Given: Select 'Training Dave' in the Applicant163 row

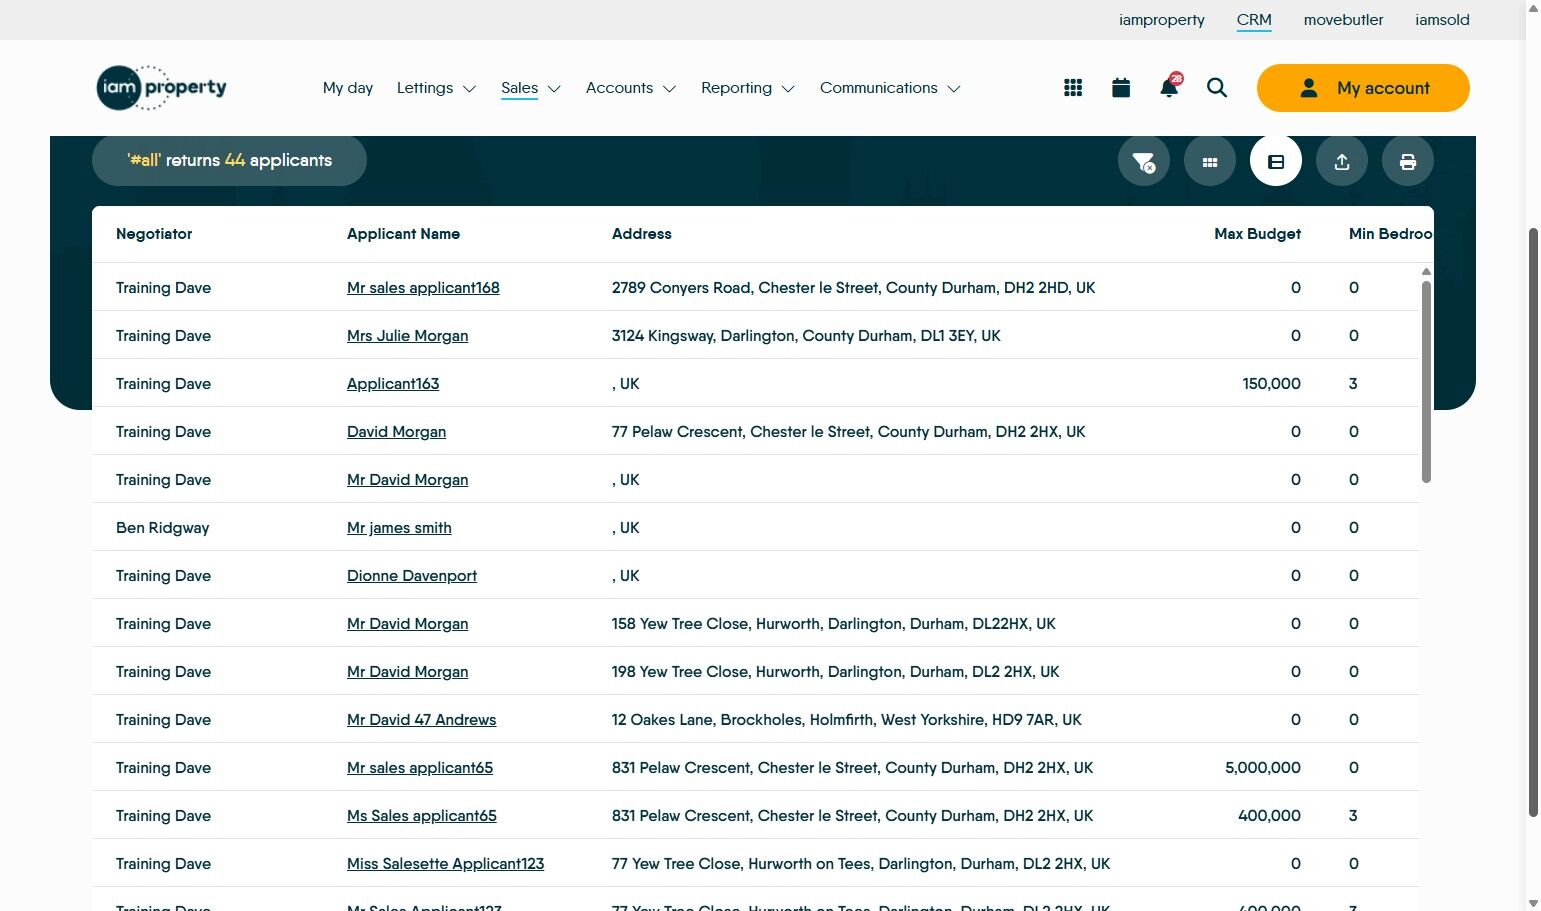Looking at the screenshot, I should (163, 384).
